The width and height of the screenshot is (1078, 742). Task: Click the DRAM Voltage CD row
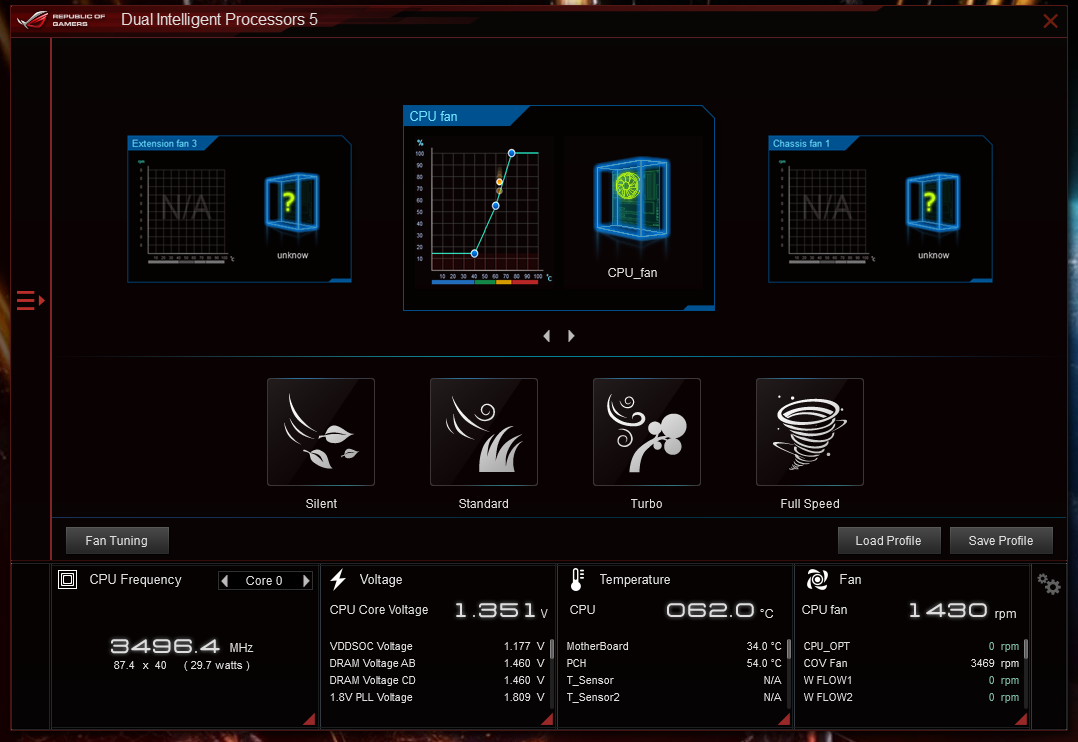coord(437,680)
